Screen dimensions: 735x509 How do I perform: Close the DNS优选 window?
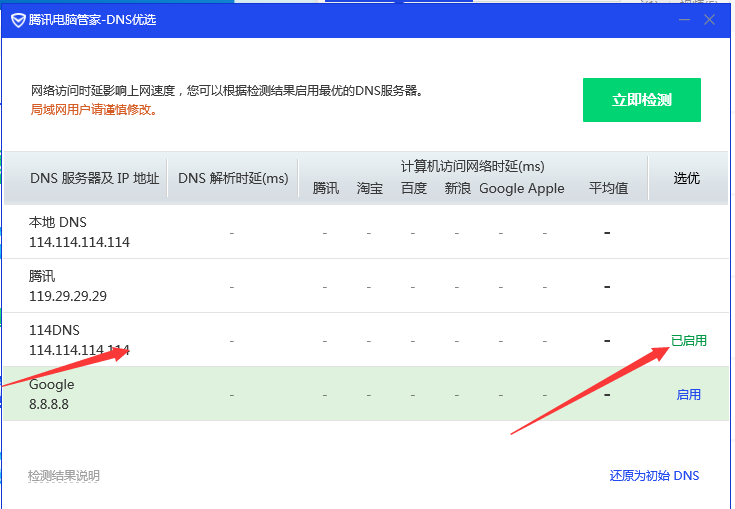coord(709,20)
